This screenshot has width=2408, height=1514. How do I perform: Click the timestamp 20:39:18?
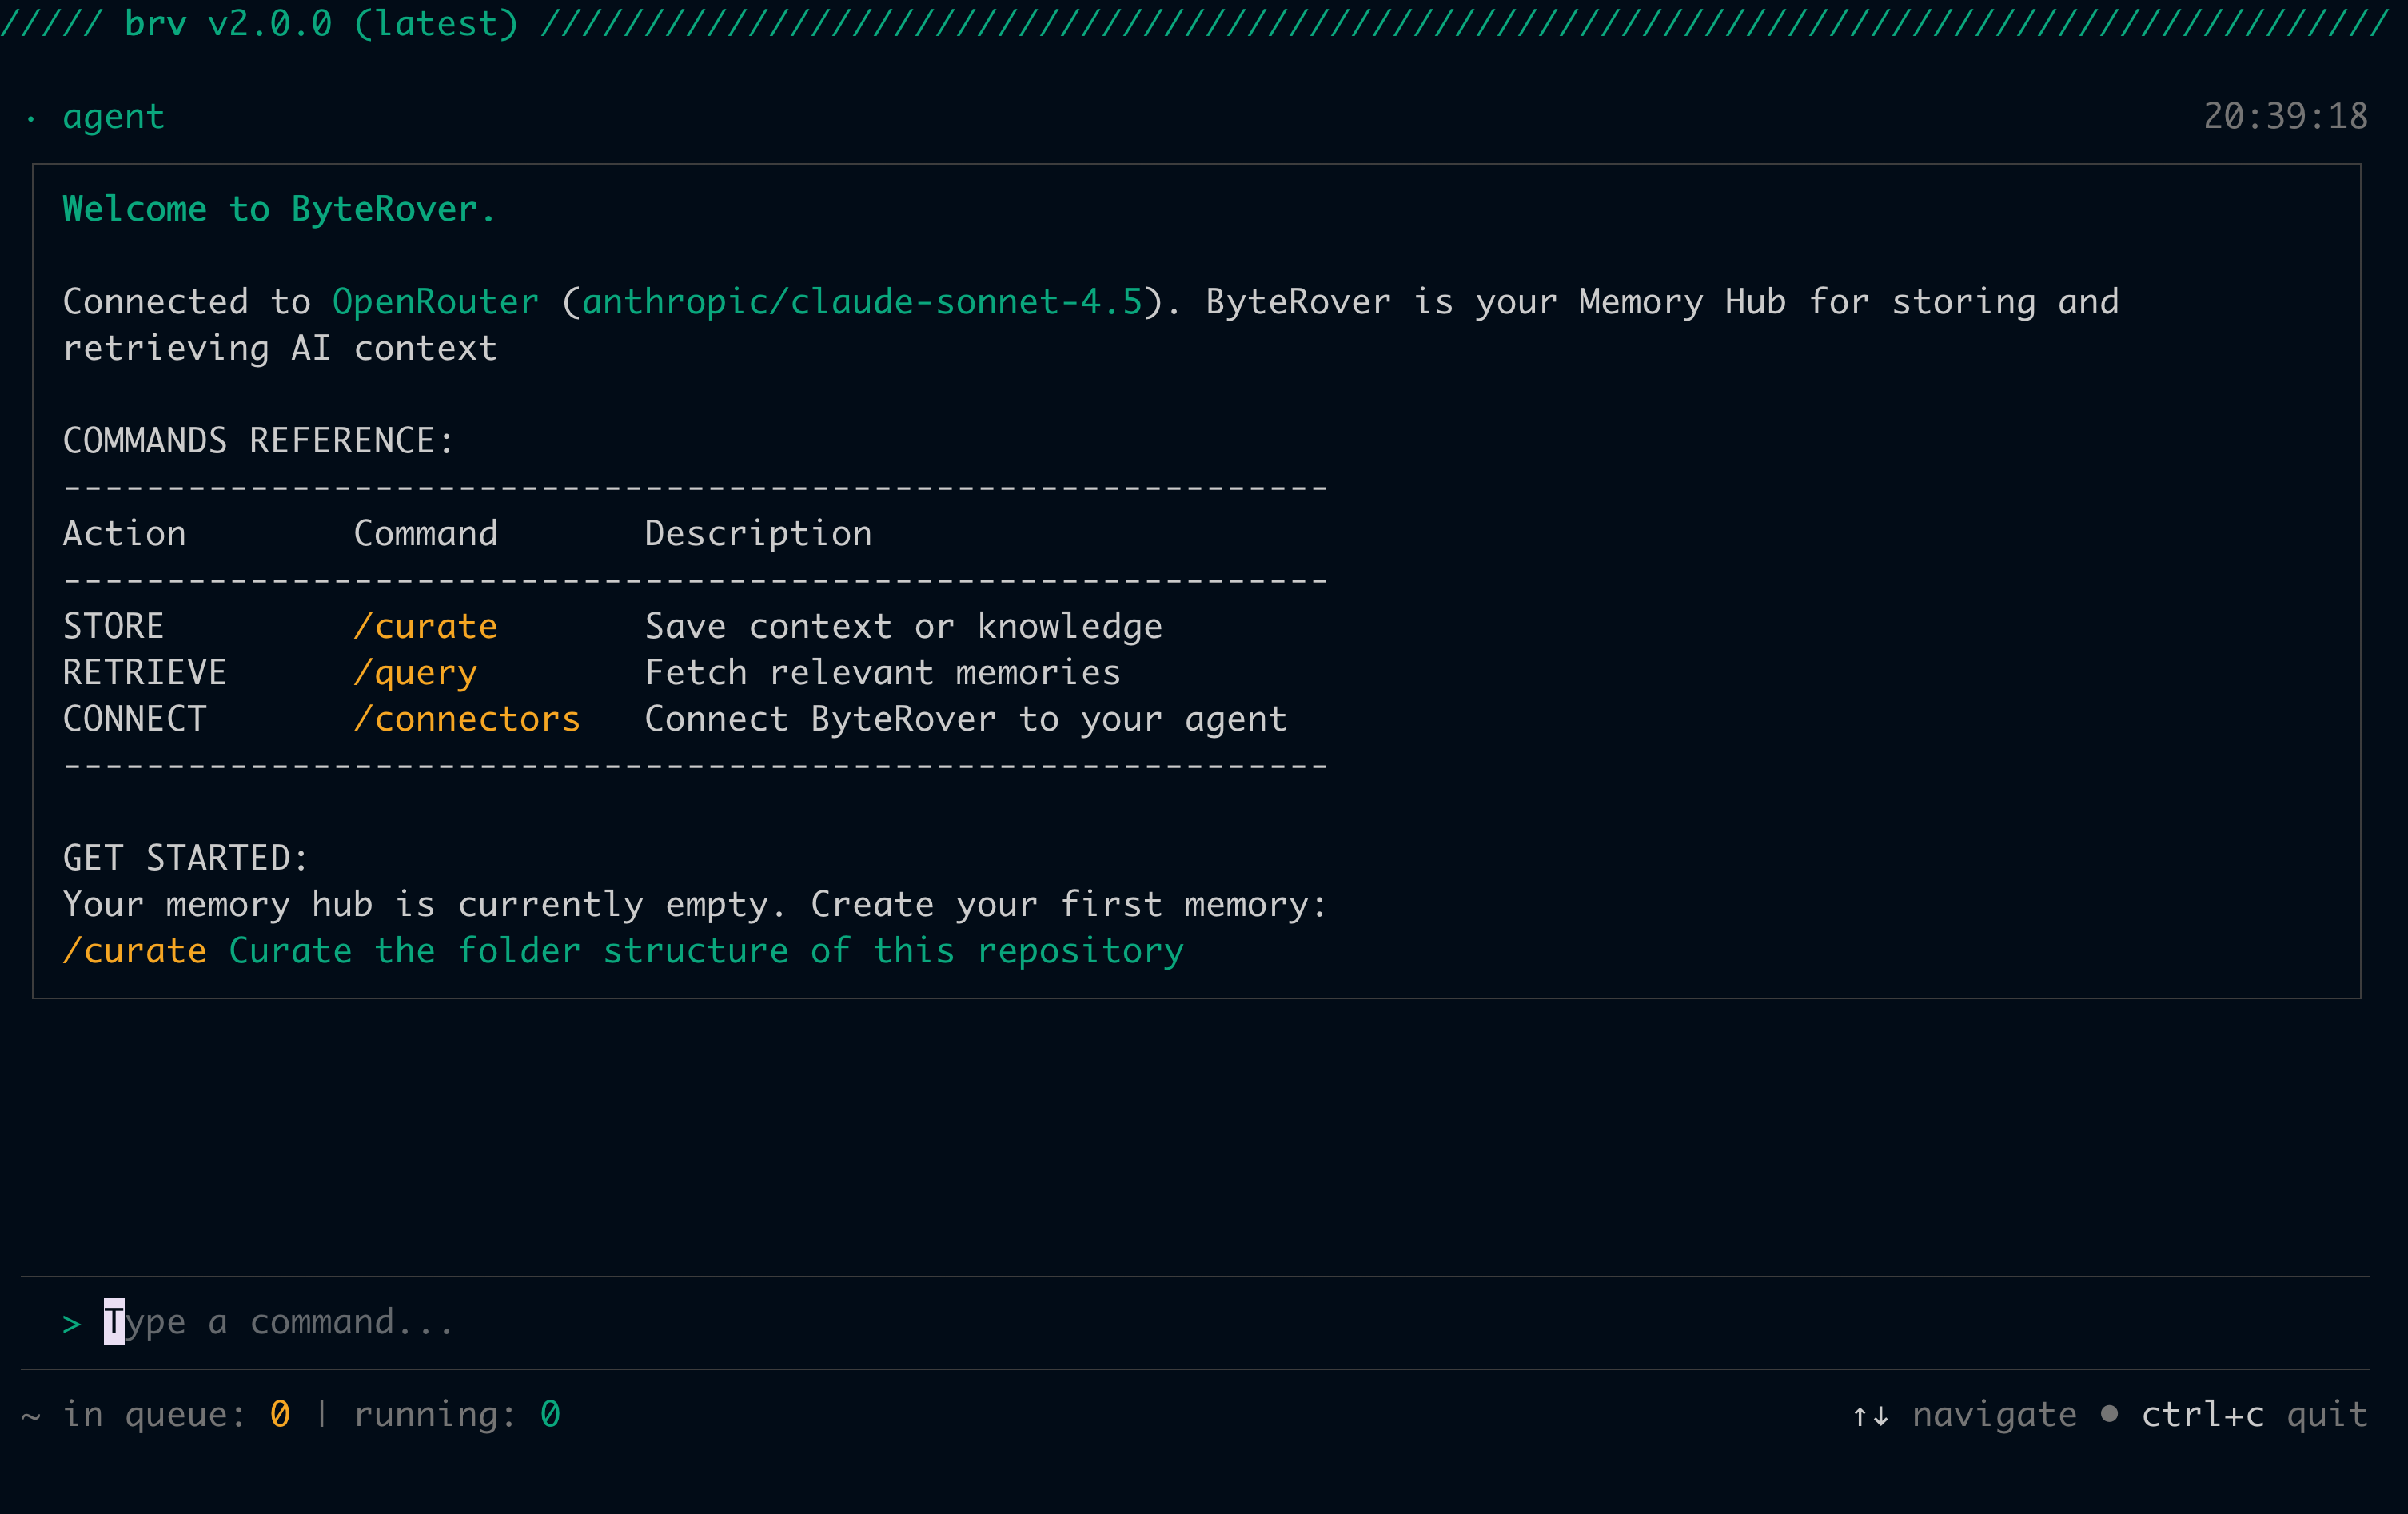(x=2284, y=117)
